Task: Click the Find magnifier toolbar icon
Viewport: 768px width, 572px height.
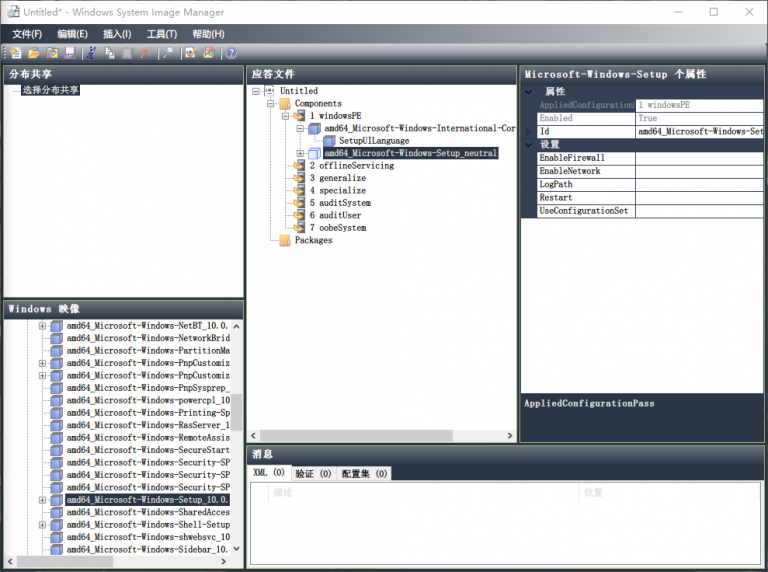Action: pos(168,53)
